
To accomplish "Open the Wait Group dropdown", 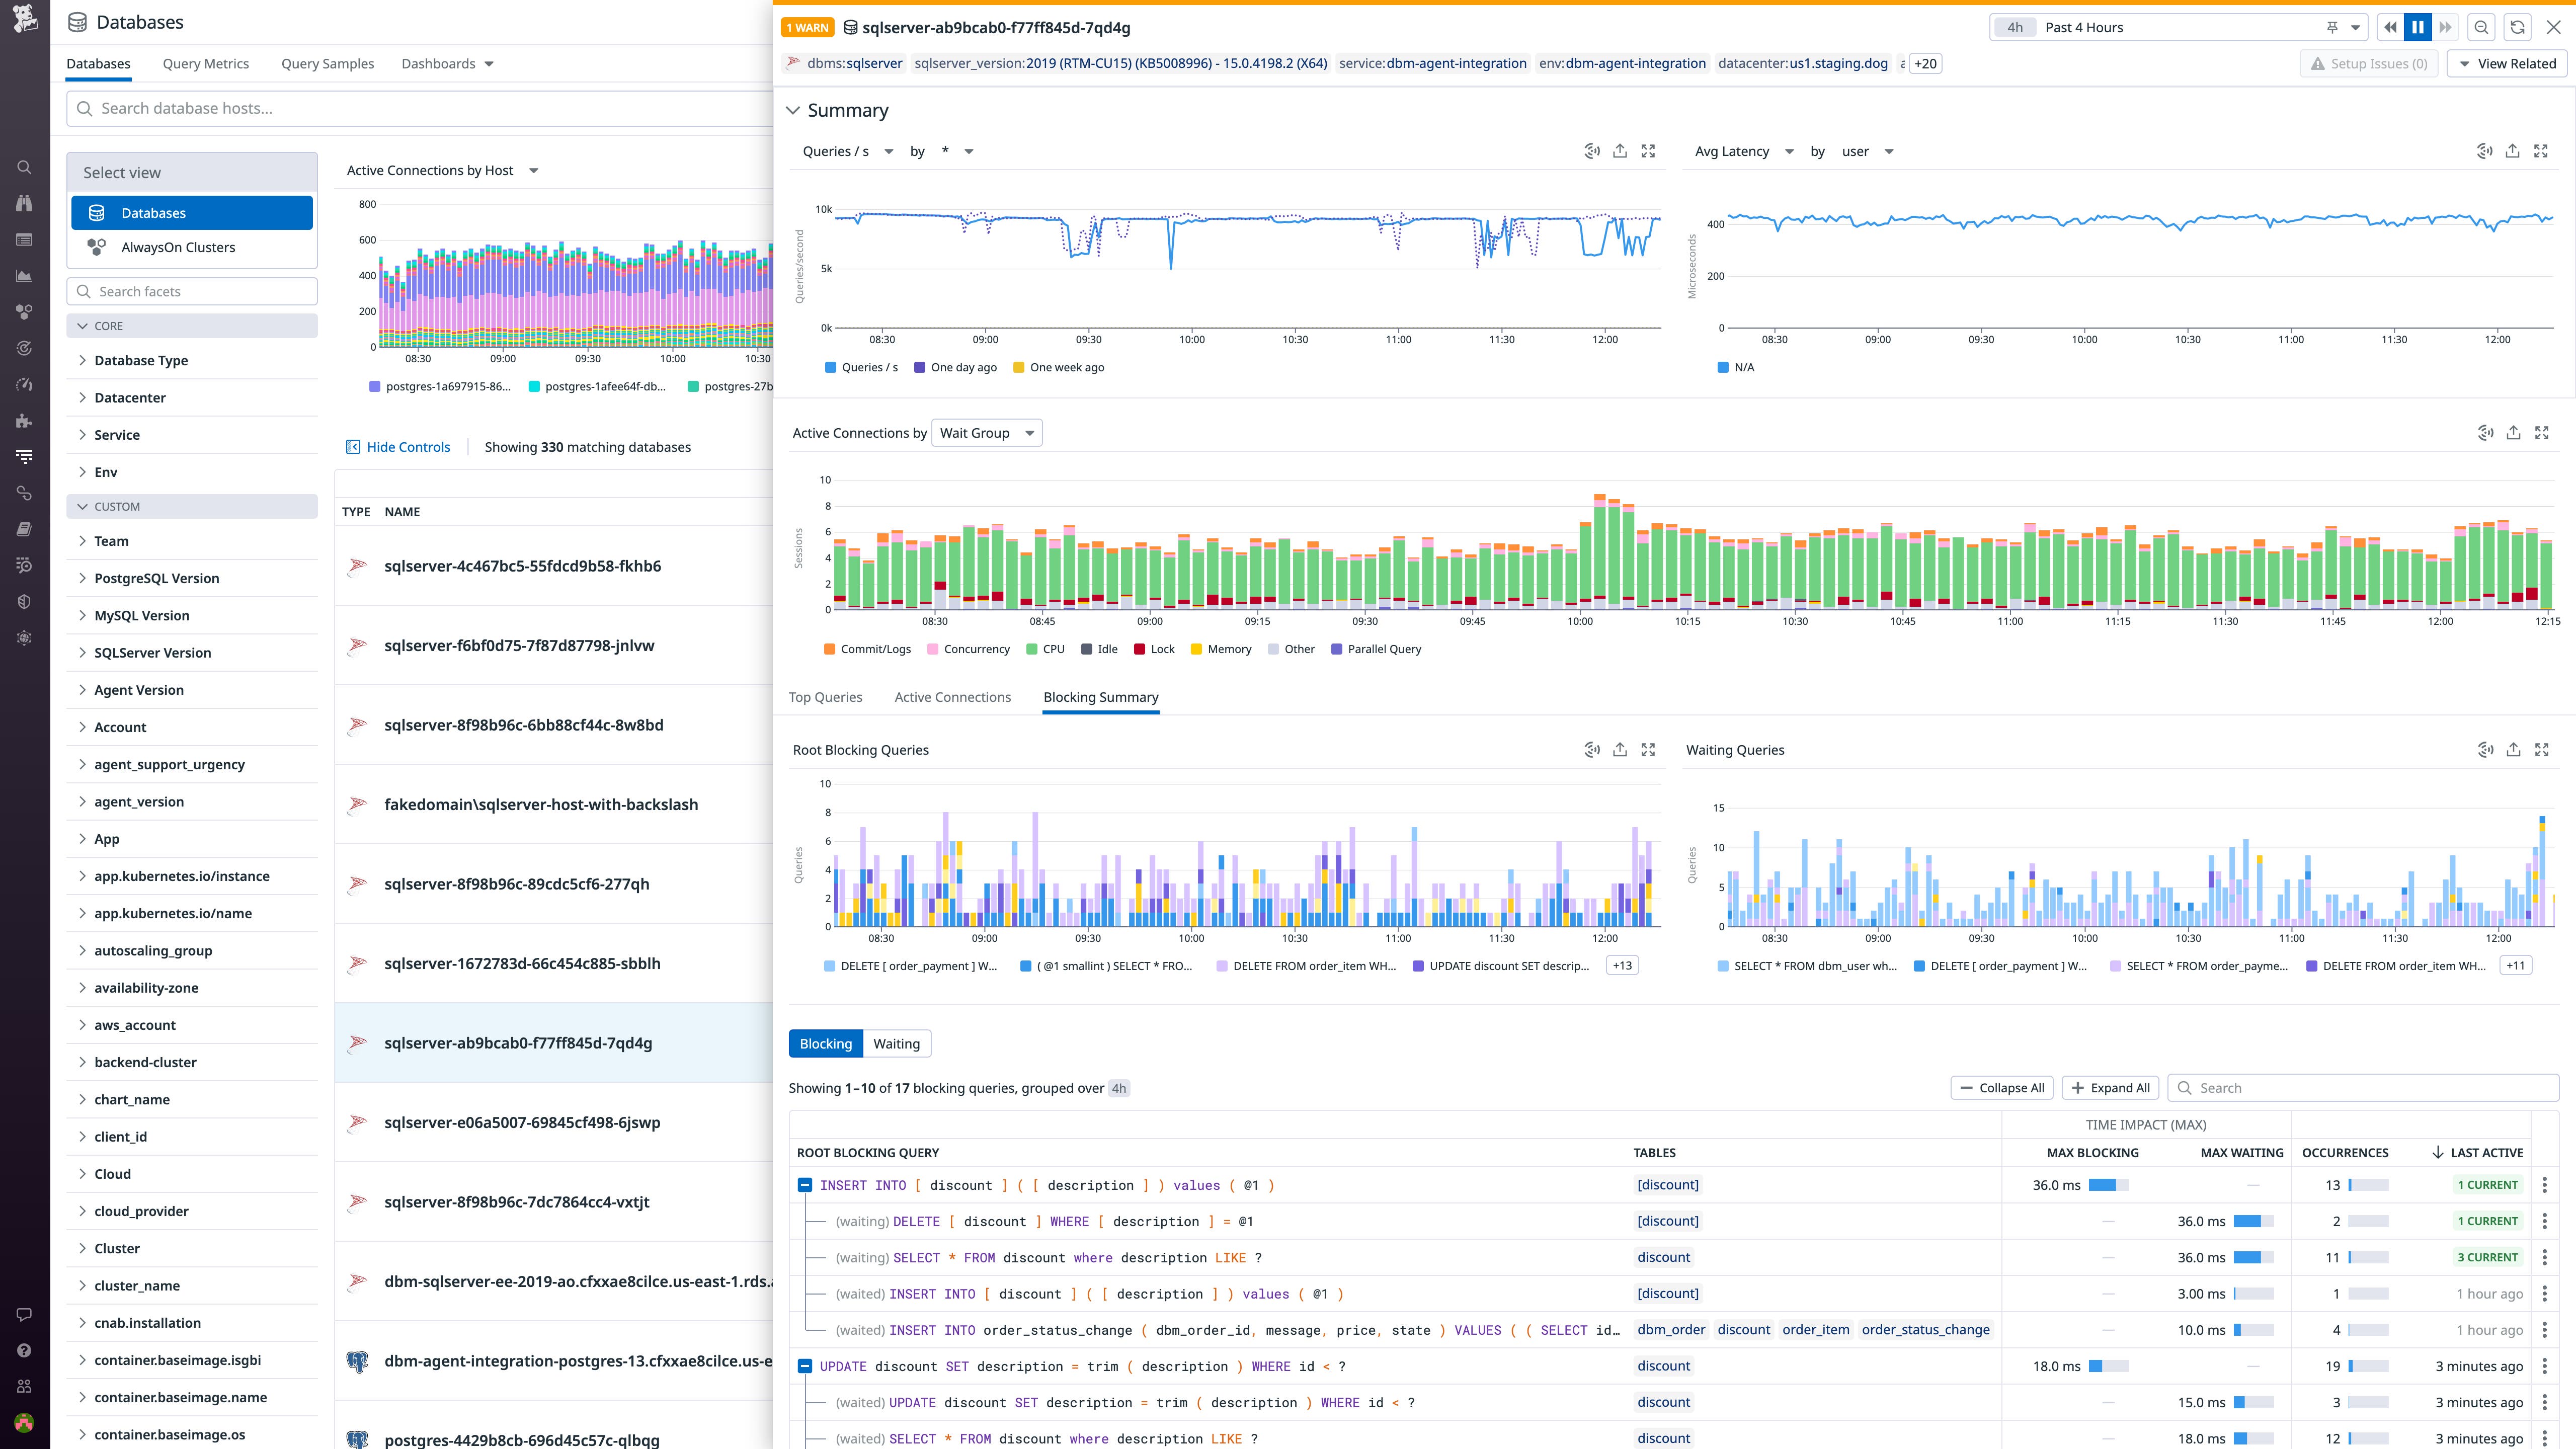I will click(986, 432).
